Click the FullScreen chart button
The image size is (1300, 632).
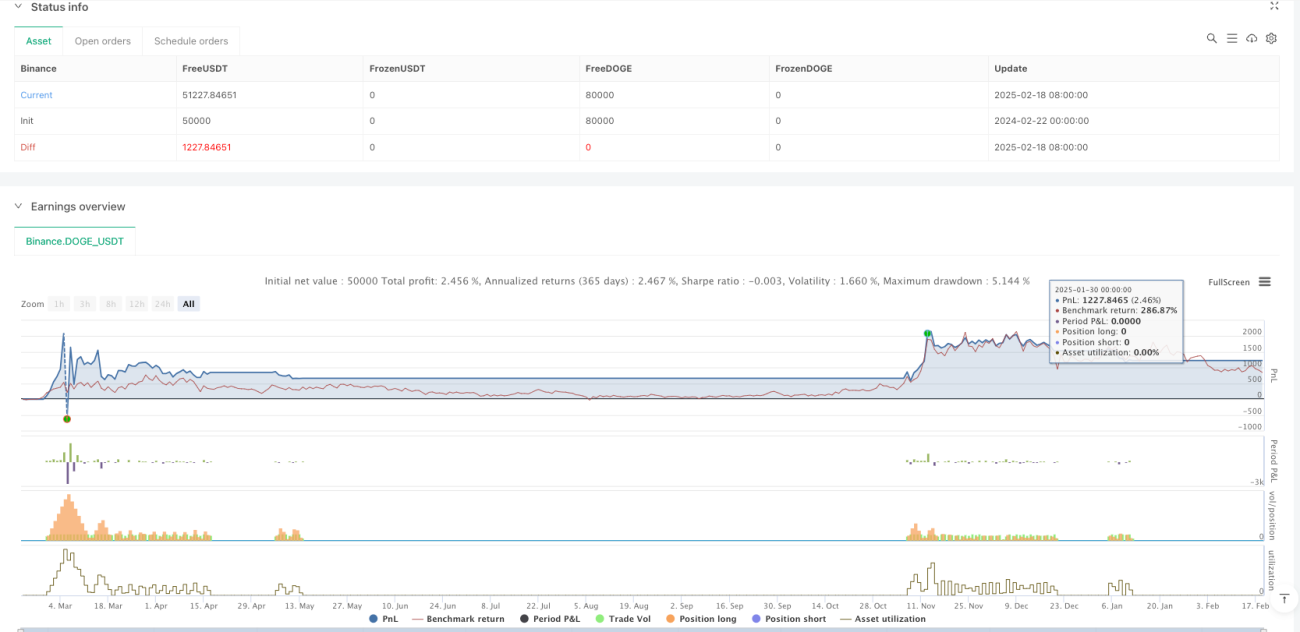1229,282
